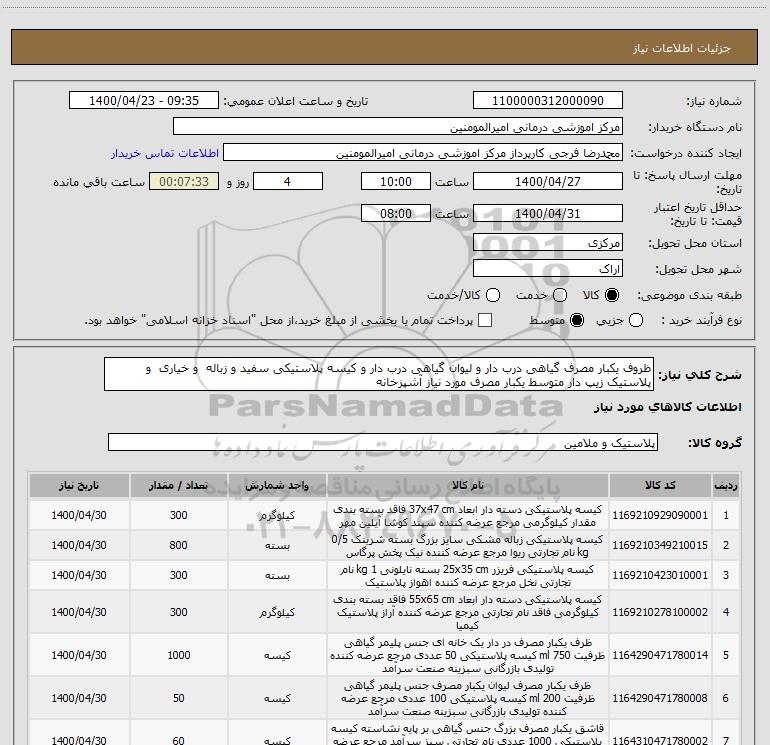Click the request creator field محمدرضا فرجی

(423, 153)
